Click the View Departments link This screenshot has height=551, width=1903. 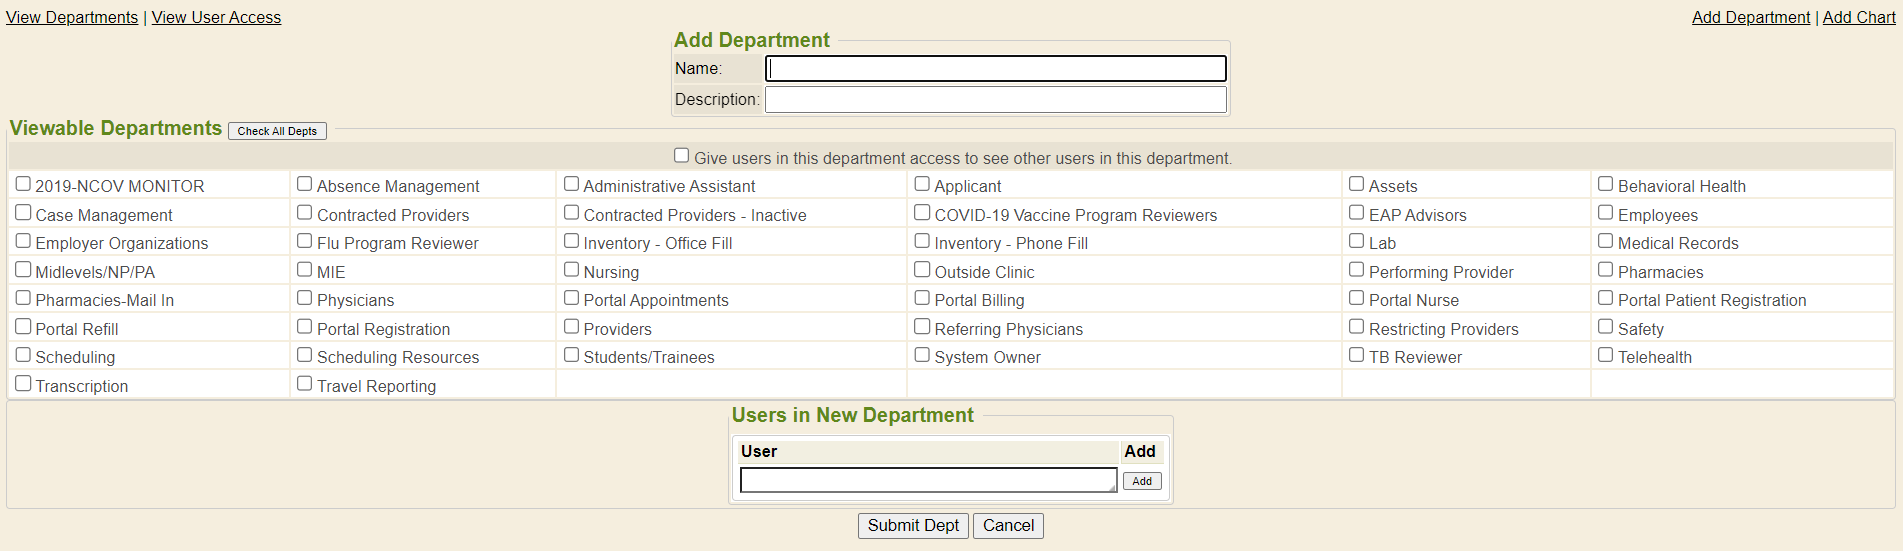click(x=72, y=17)
